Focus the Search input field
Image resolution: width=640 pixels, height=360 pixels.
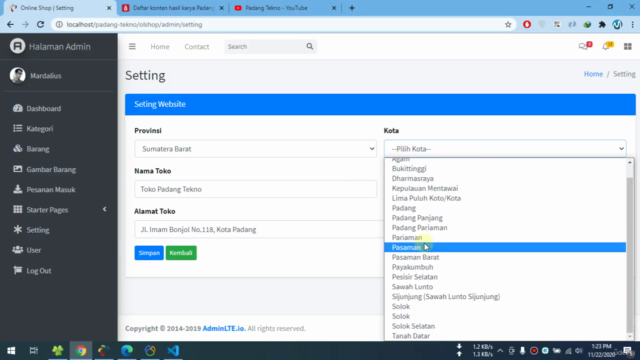point(264,47)
